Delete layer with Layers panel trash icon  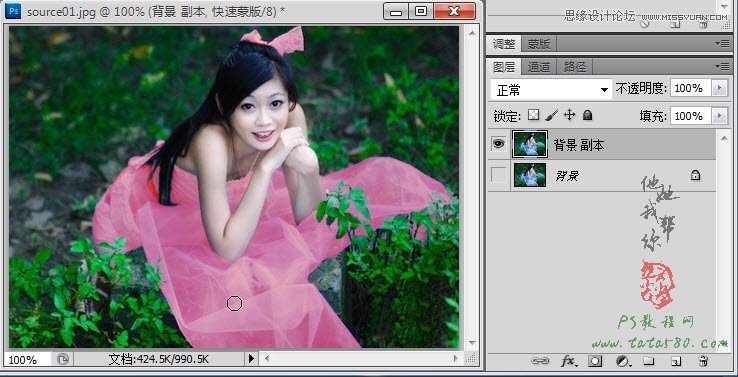click(x=703, y=361)
